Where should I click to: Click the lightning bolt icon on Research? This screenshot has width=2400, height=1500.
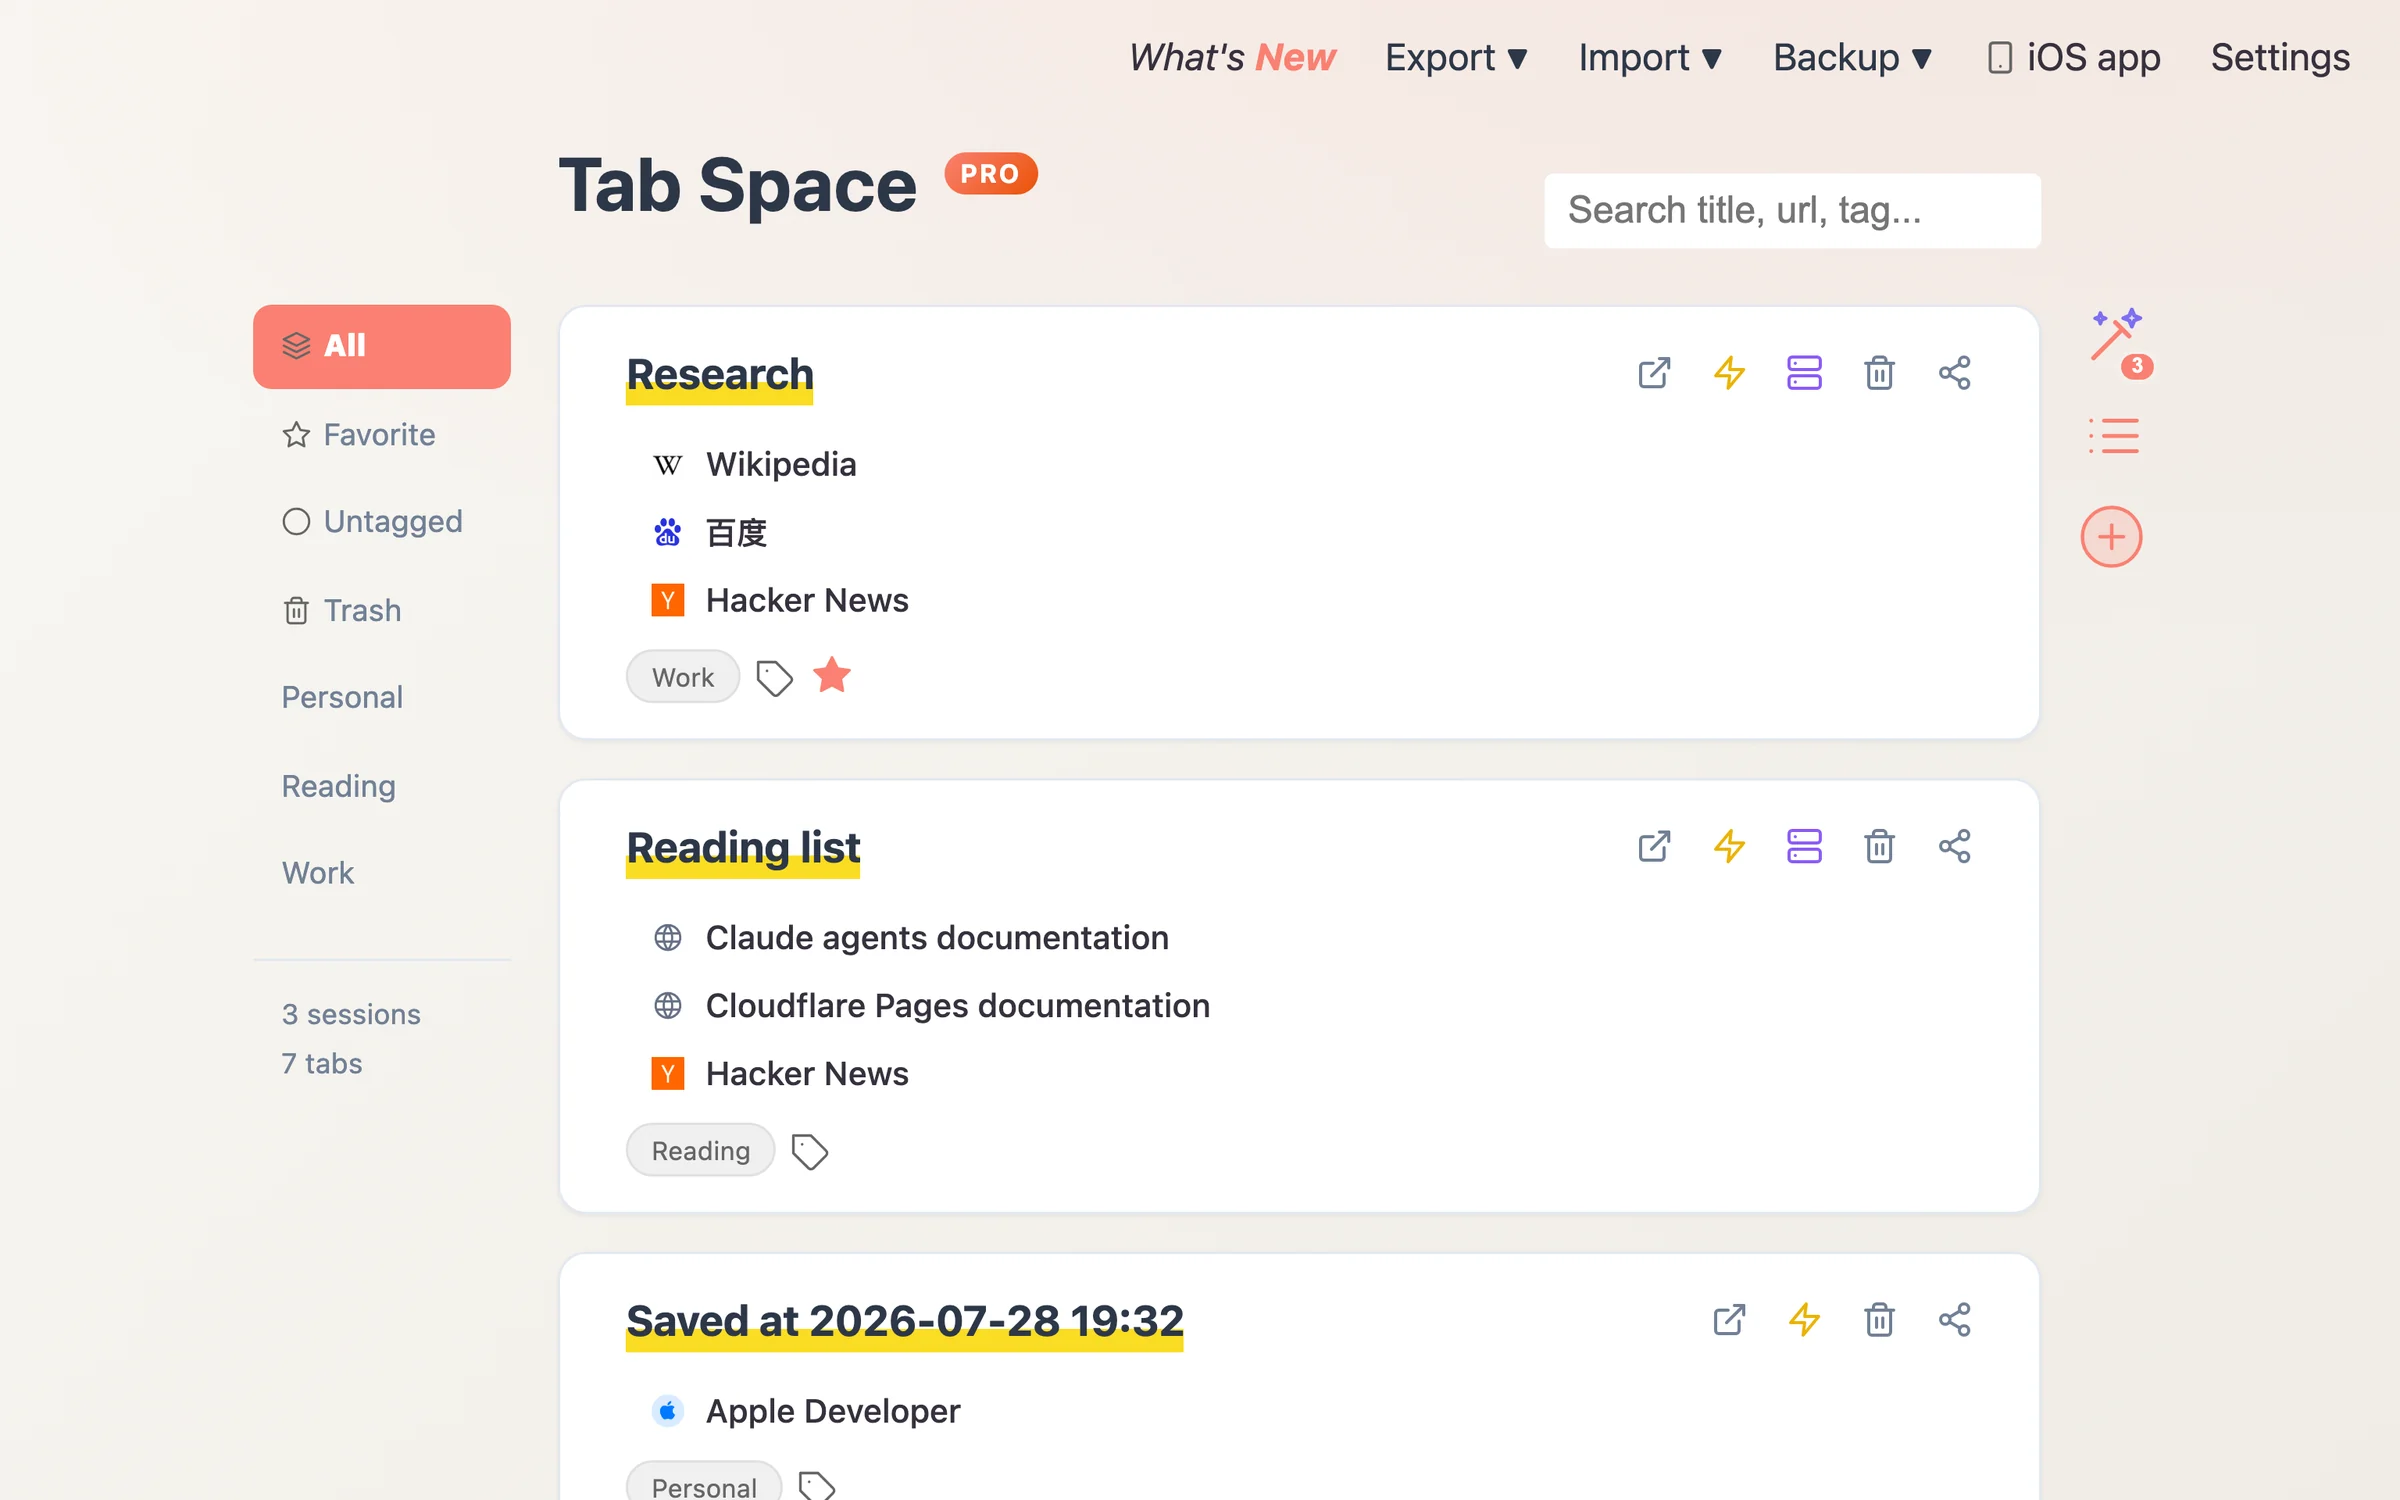pyautogui.click(x=1729, y=373)
